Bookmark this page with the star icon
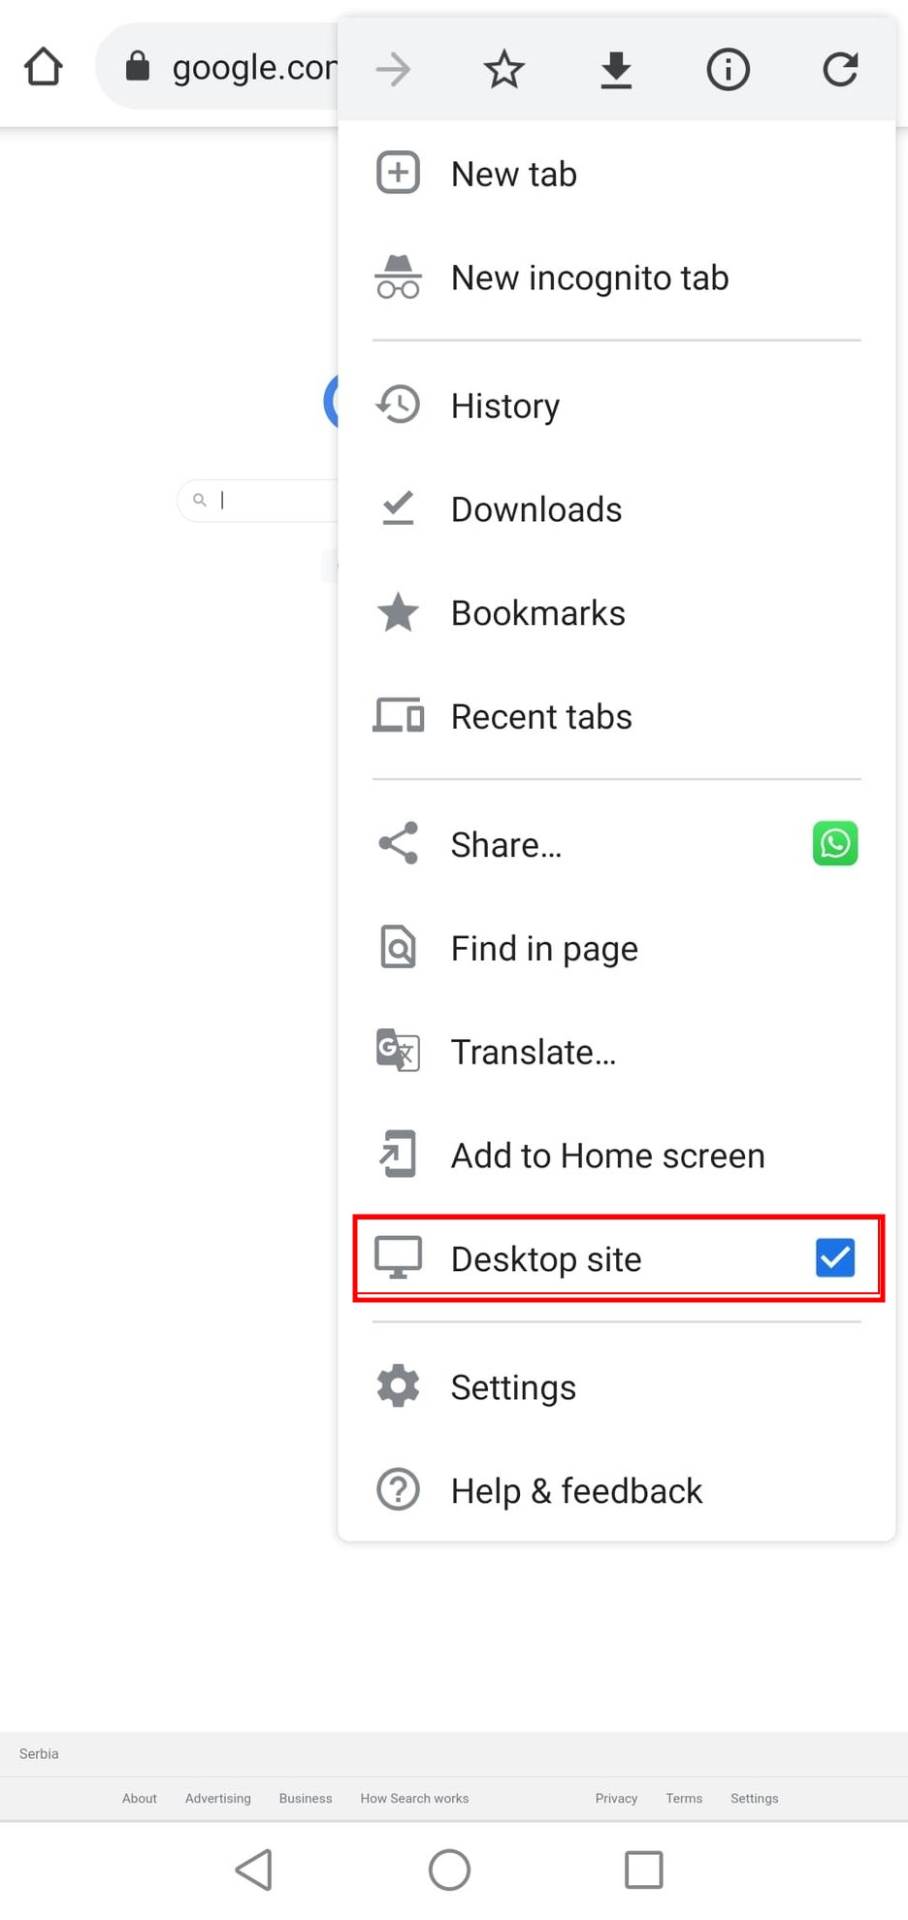 pyautogui.click(x=504, y=69)
